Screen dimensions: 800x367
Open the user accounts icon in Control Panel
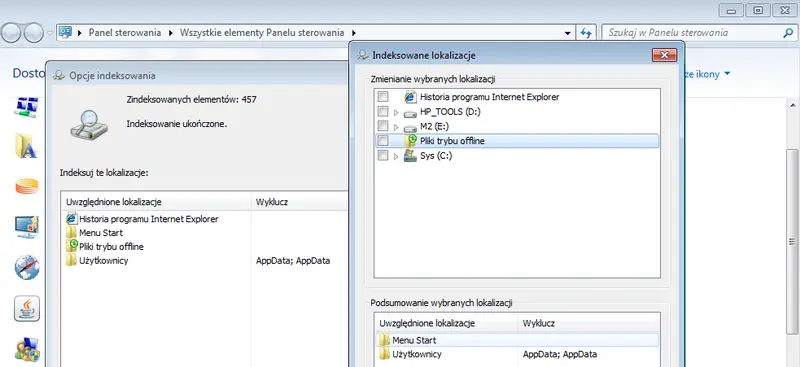point(27,350)
